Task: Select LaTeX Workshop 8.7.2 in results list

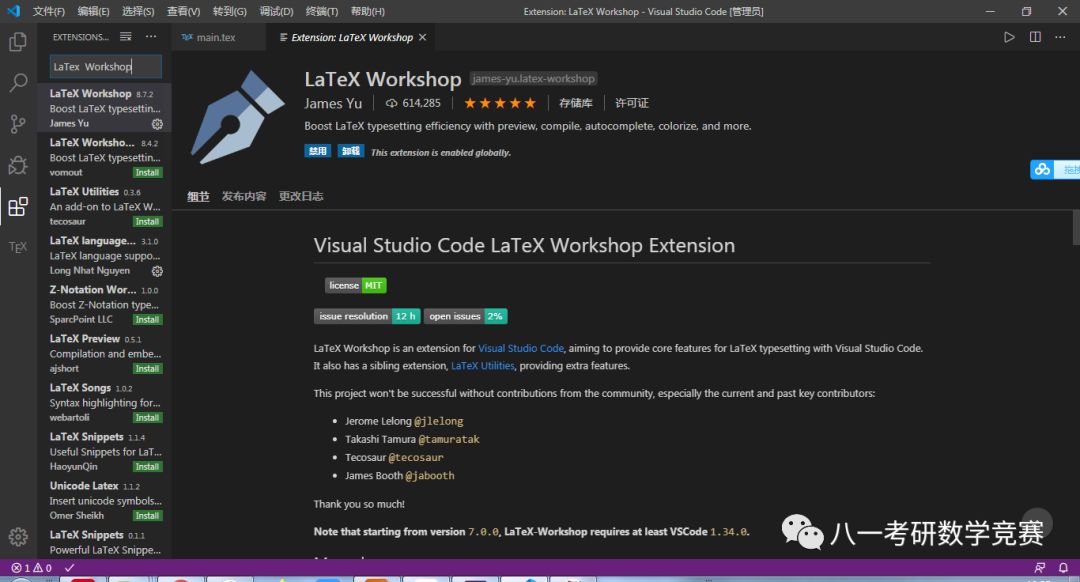Action: point(105,108)
